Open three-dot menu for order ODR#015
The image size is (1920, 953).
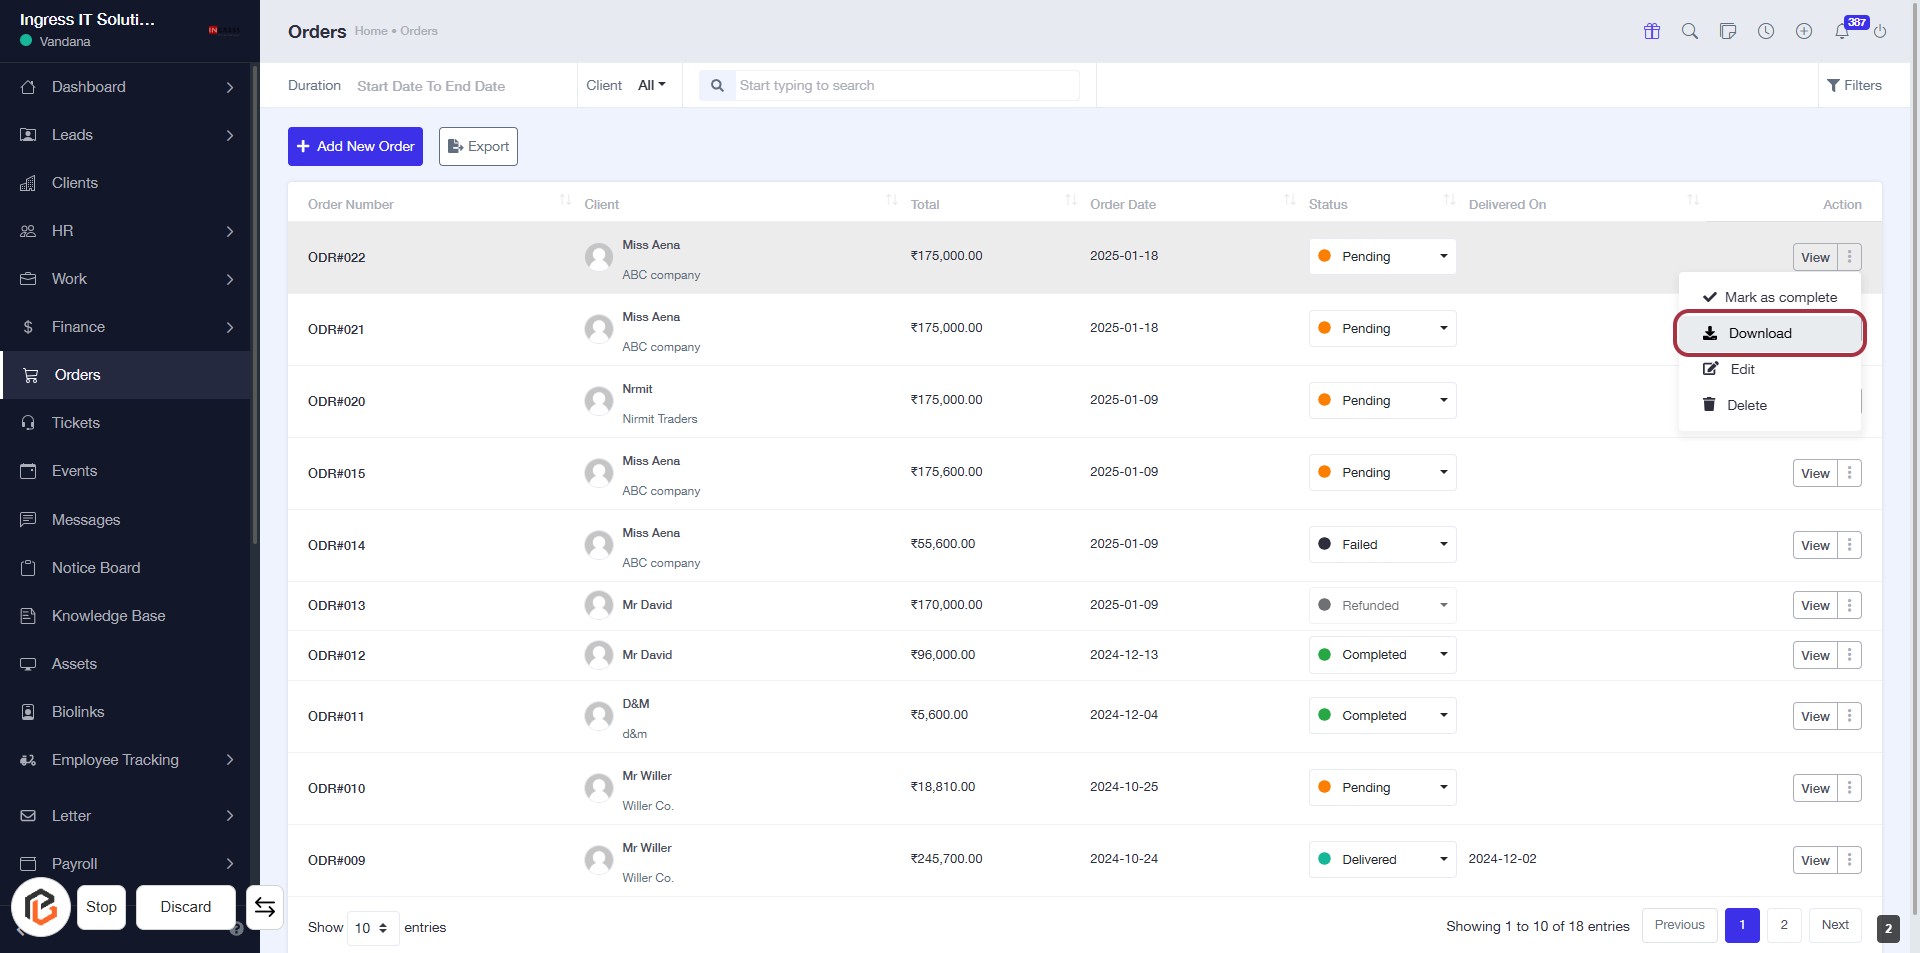[1849, 473]
